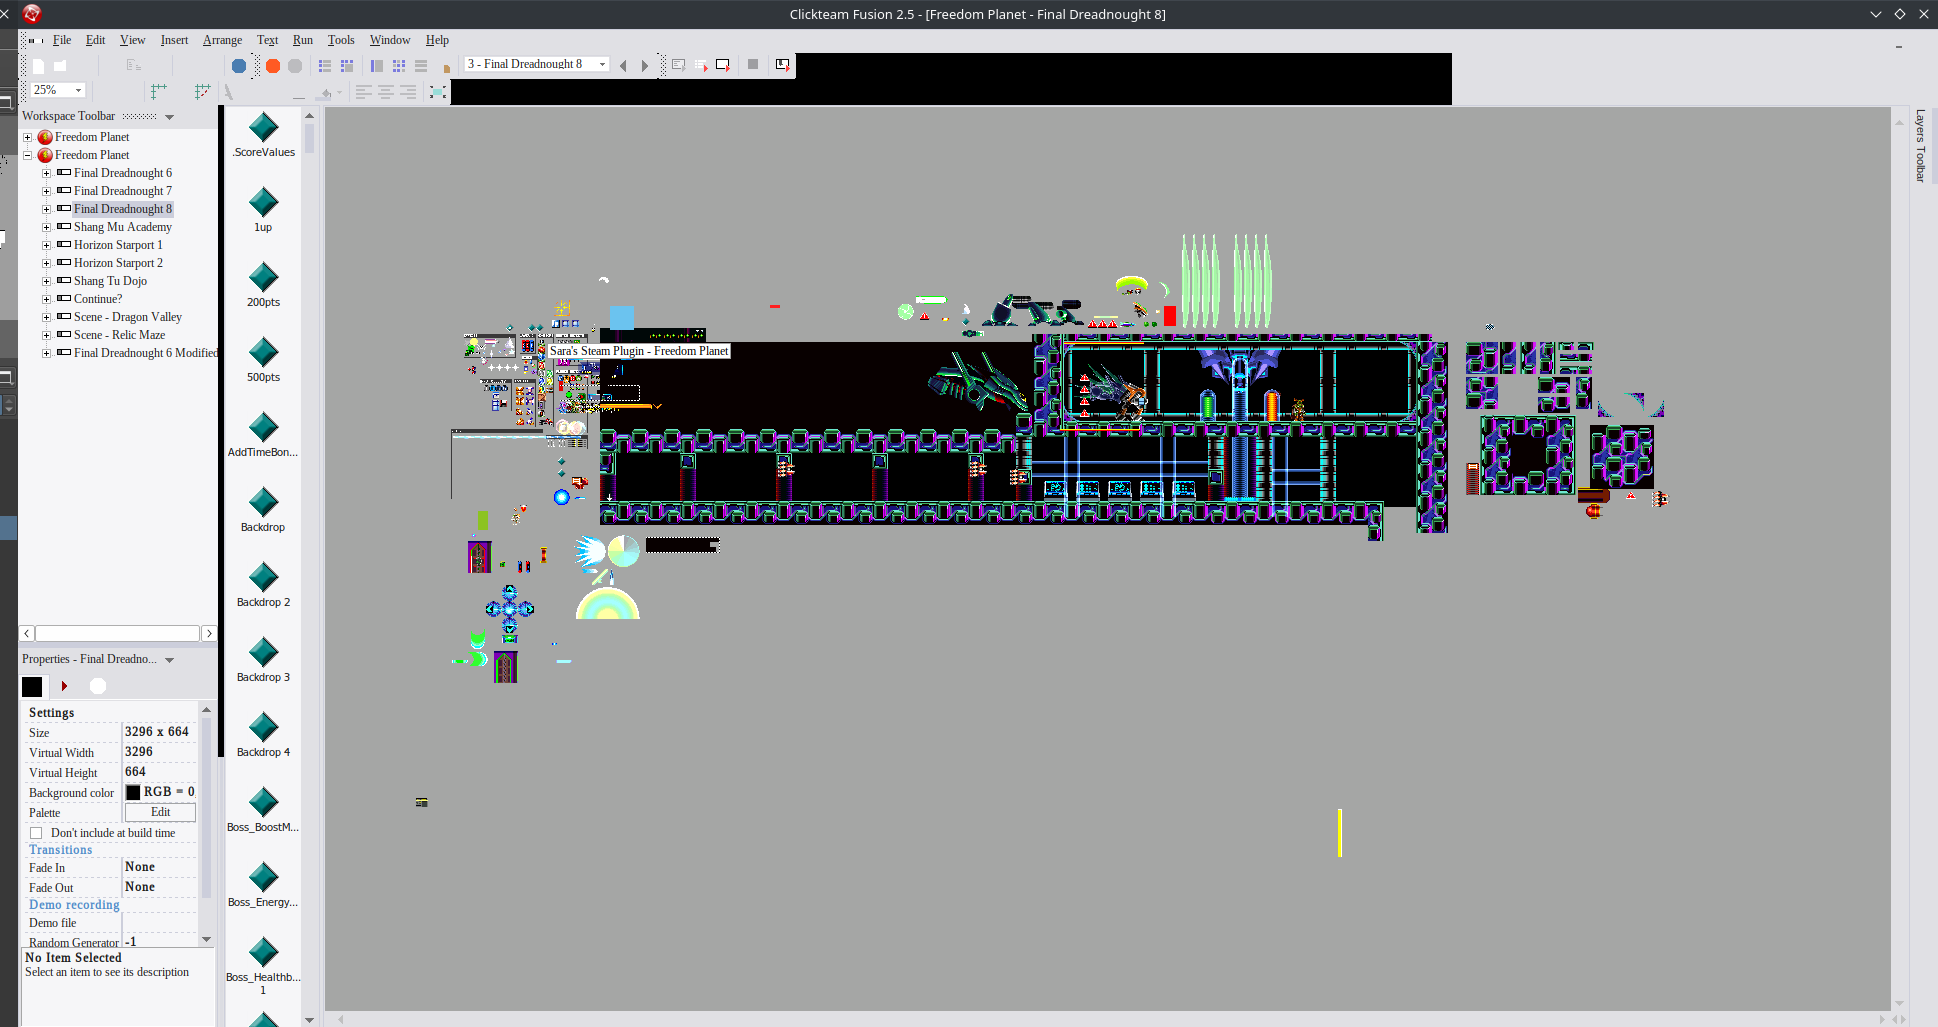The width and height of the screenshot is (1938, 1027).
Task: Select Scene - Relic Maze in tree
Action: pos(119,335)
